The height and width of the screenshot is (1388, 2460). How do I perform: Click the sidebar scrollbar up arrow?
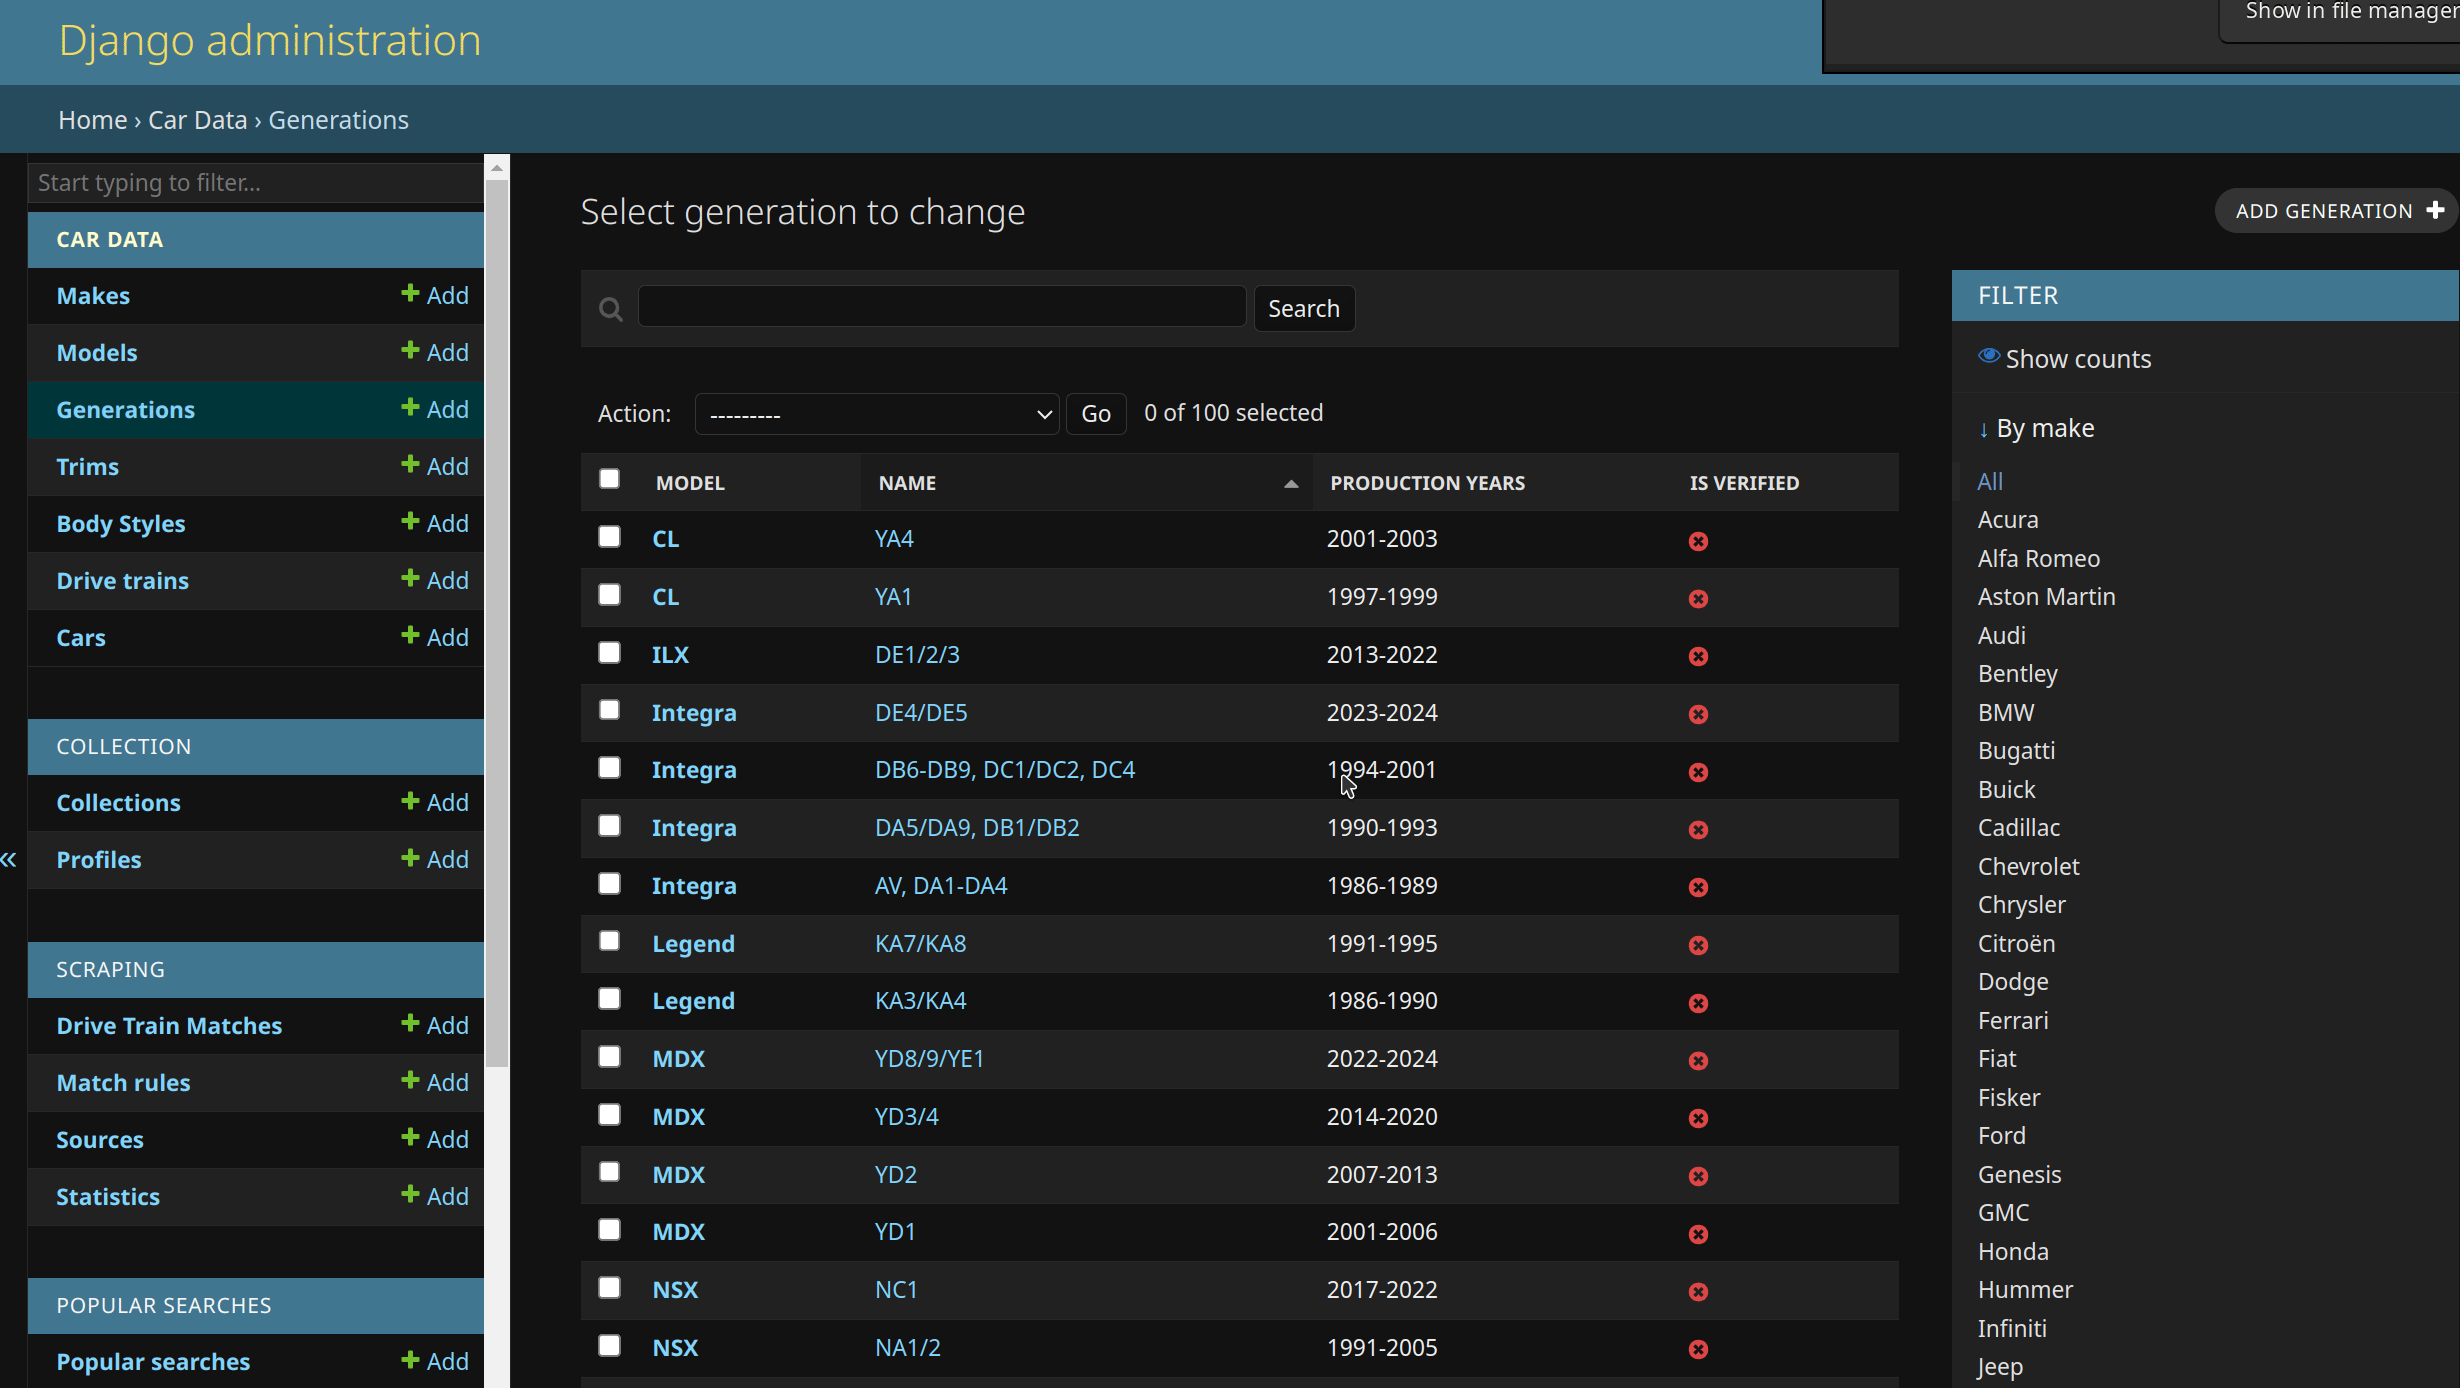click(x=497, y=169)
